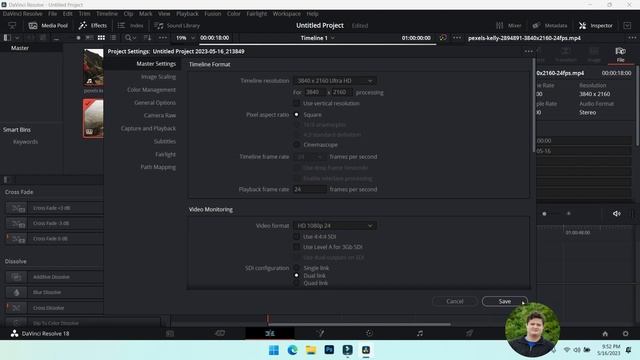Viewport: 640px width, 360px height.
Task: Open the Workspace menu
Action: pyautogui.click(x=286, y=13)
